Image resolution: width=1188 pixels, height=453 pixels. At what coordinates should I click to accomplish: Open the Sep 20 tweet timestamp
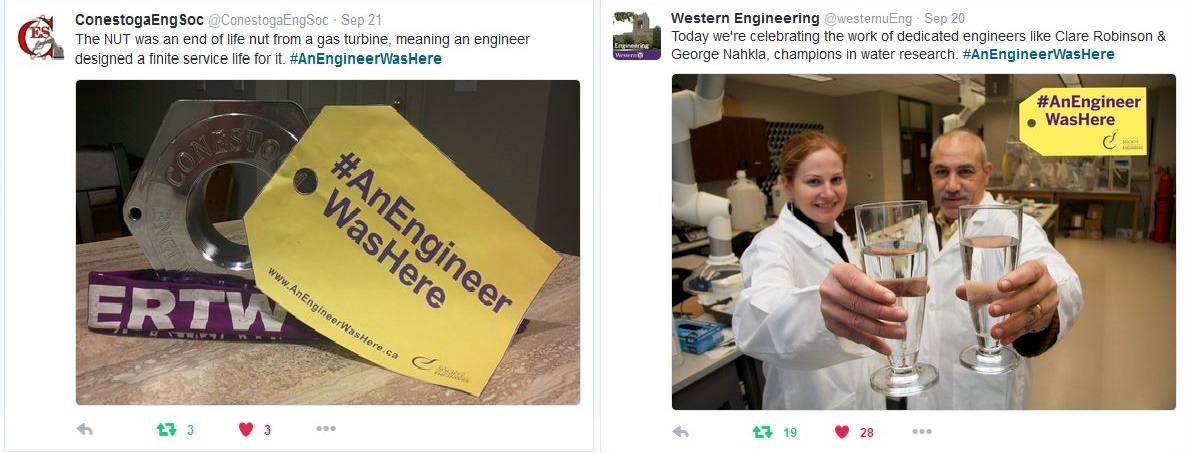point(944,18)
